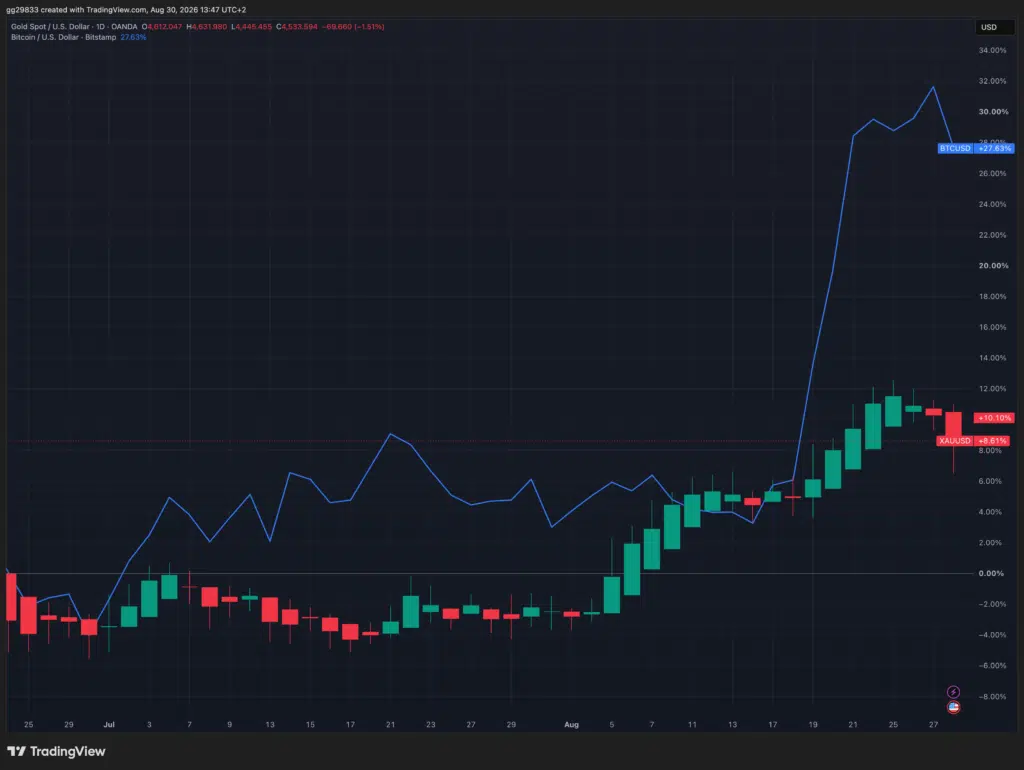Click the Jul month label on time axis
Image resolution: width=1024 pixels, height=770 pixels.
[x=109, y=724]
